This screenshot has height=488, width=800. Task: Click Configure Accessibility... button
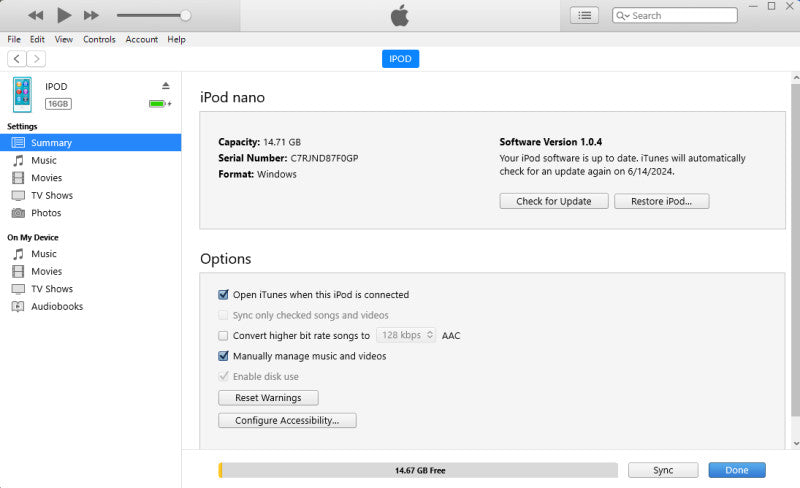point(287,420)
